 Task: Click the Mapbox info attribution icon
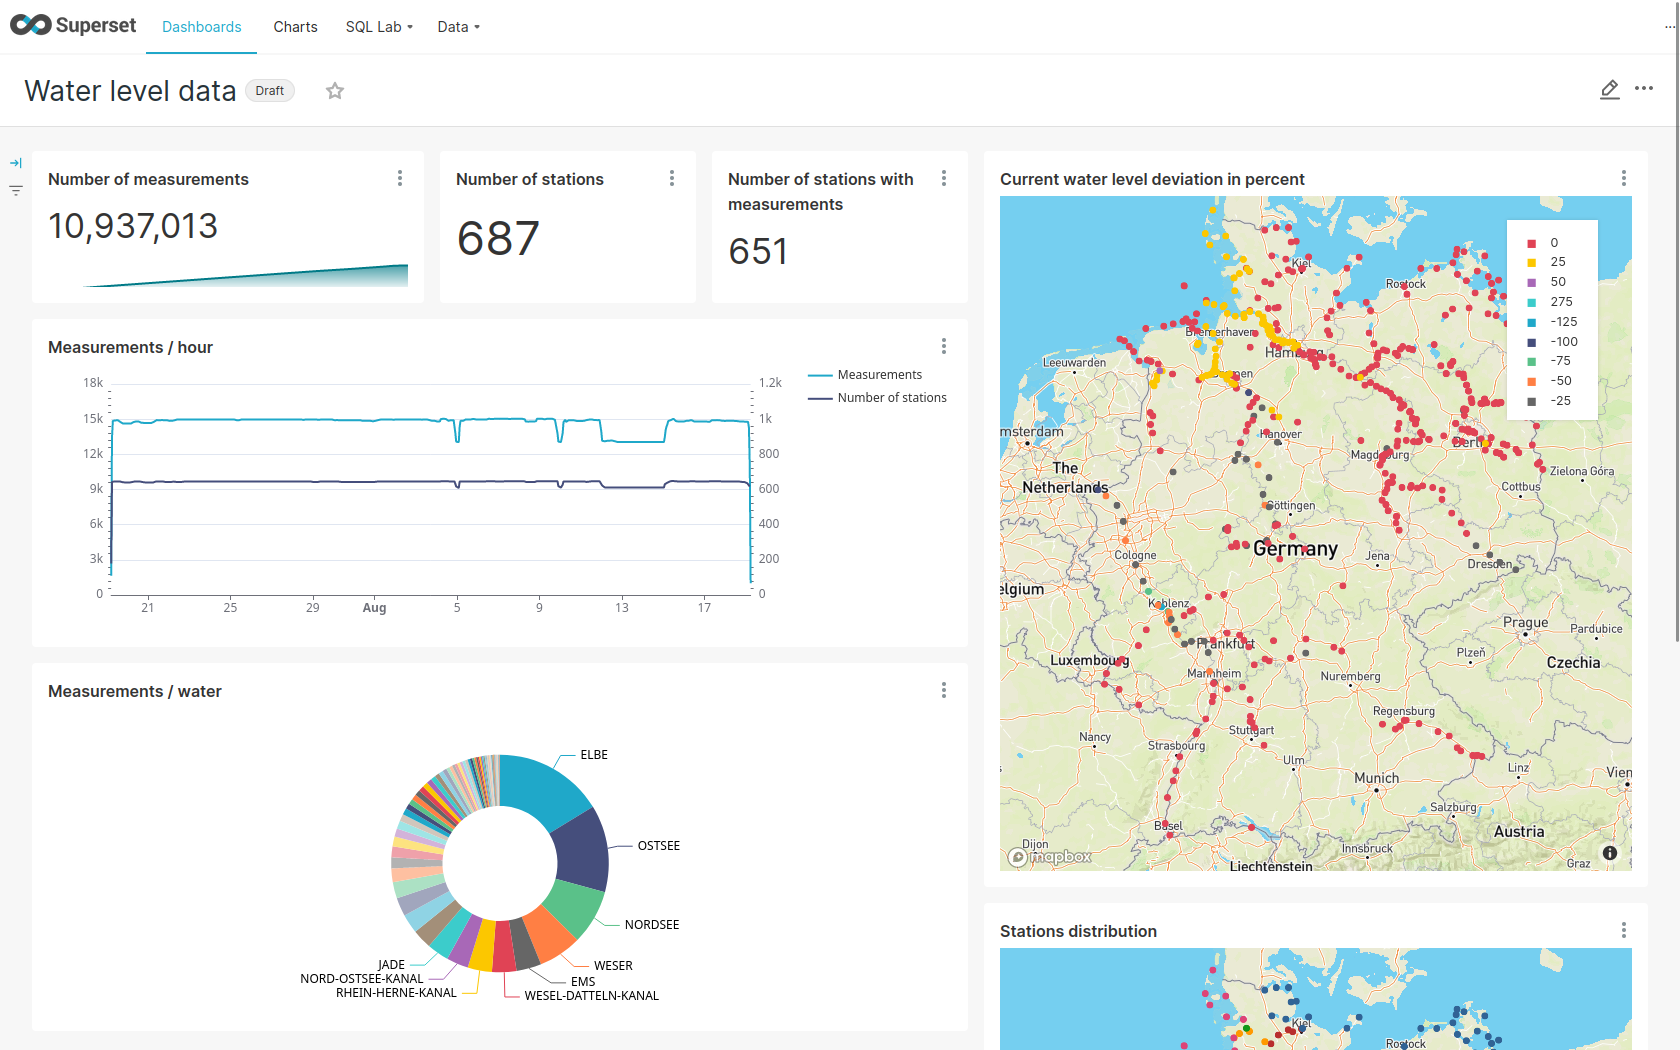pos(1610,853)
